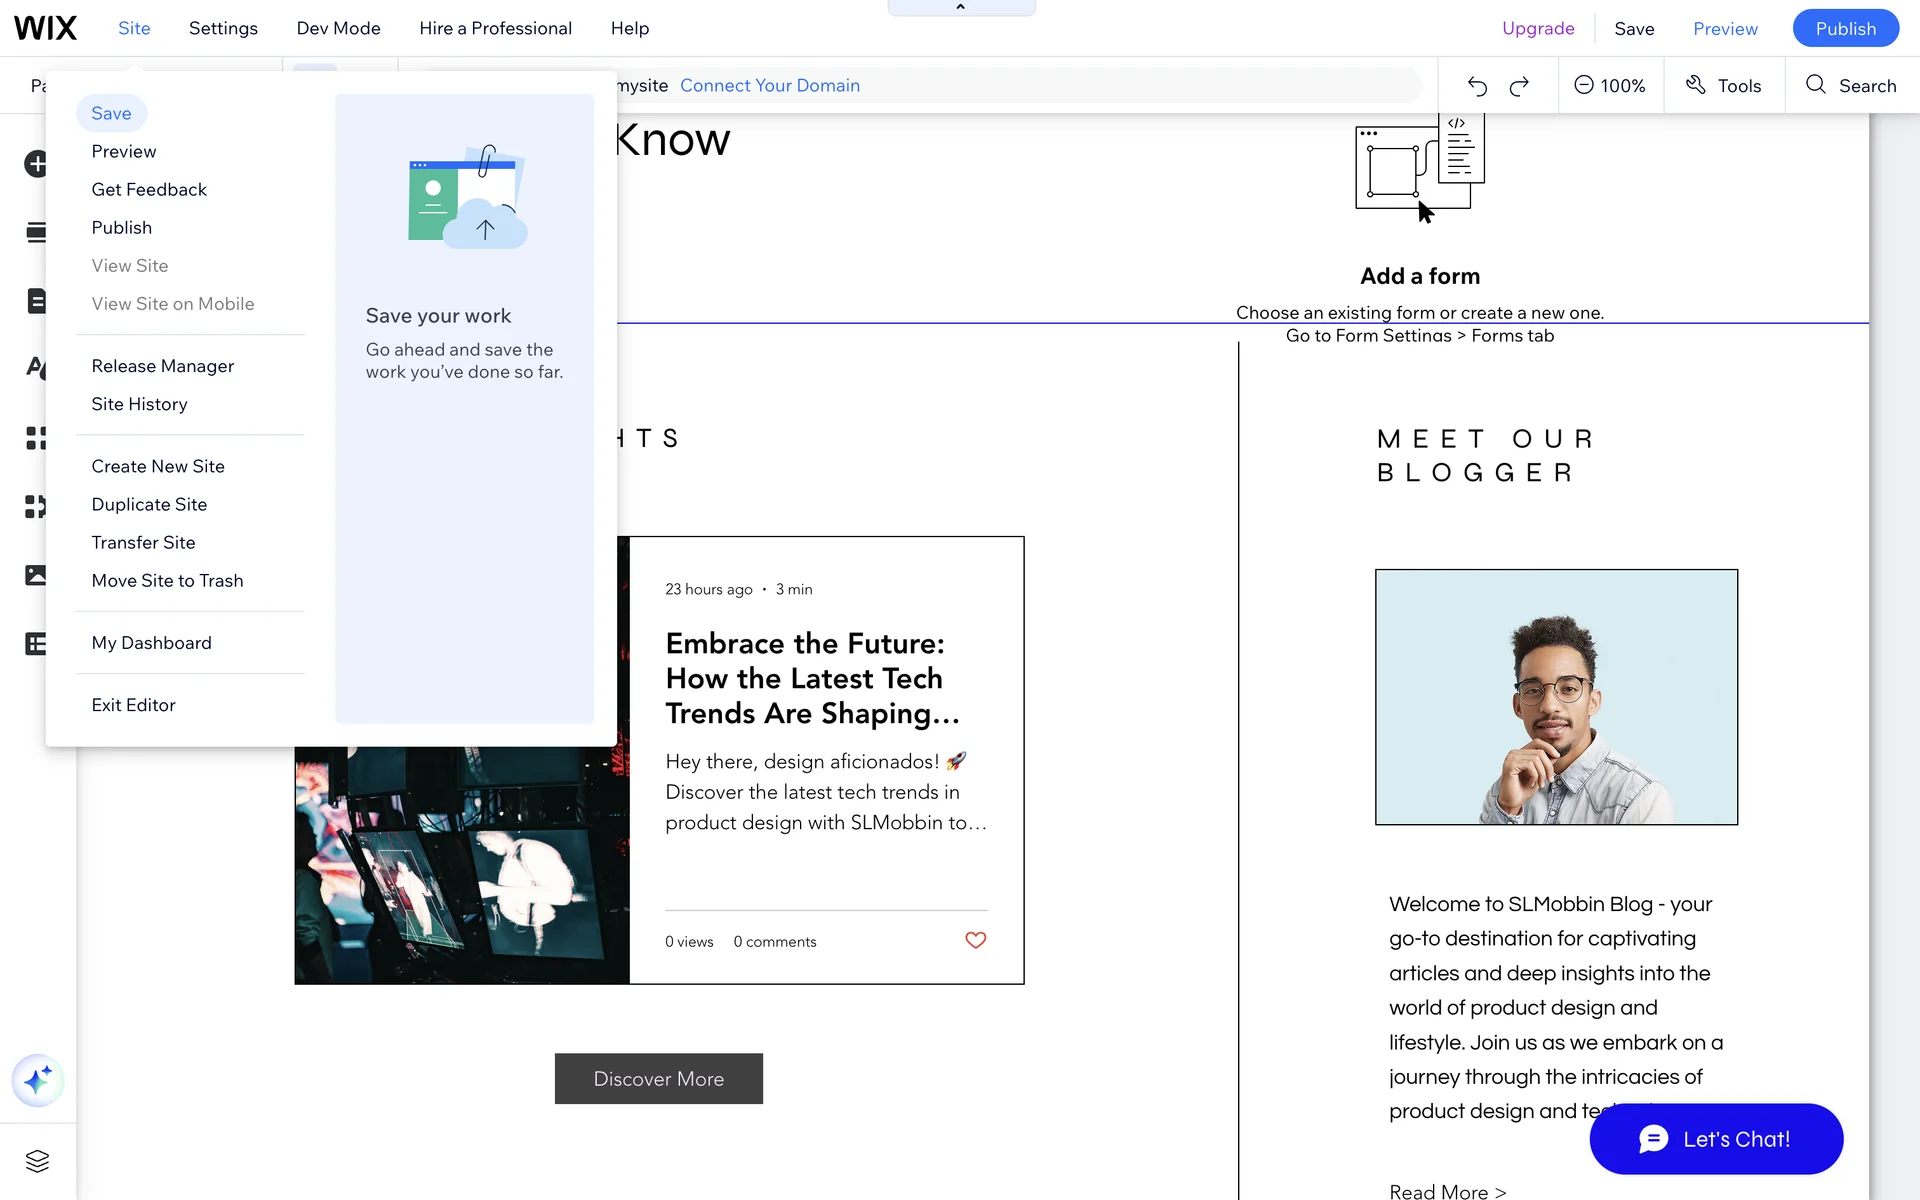Open the Let's Chat! widget
The image size is (1920, 1200).
point(1716,1139)
